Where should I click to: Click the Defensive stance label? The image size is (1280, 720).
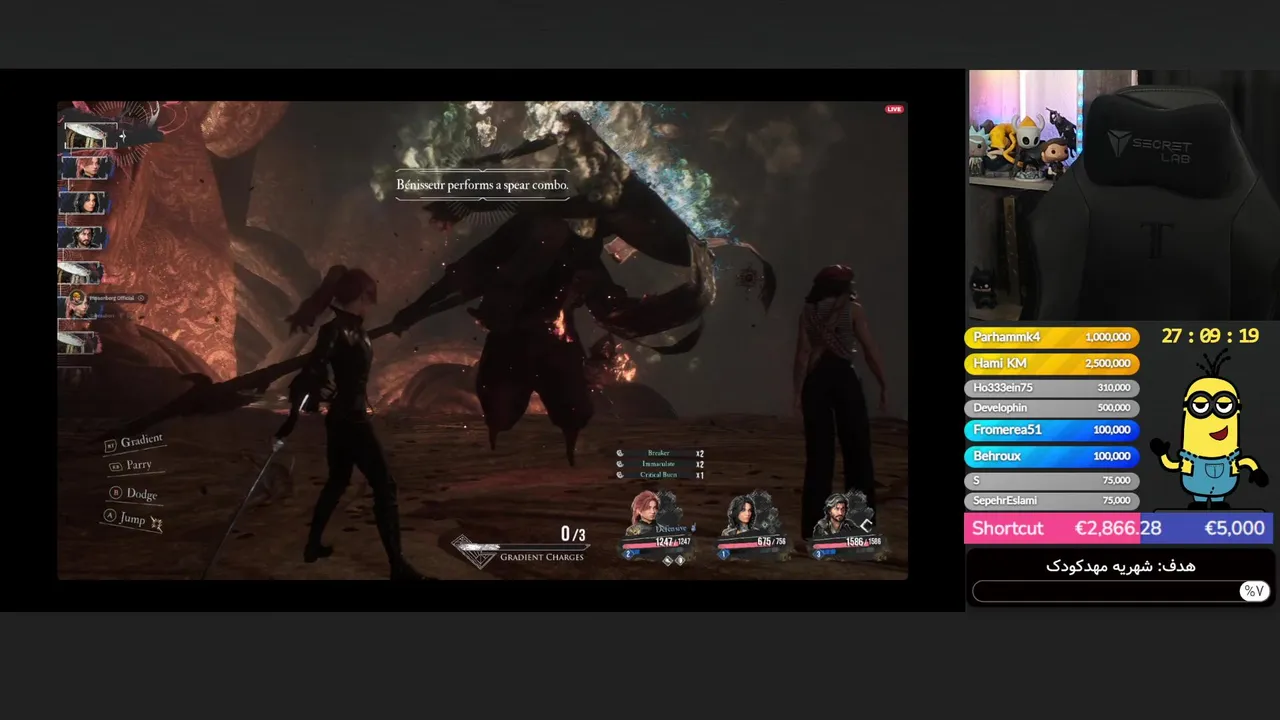tap(671, 528)
